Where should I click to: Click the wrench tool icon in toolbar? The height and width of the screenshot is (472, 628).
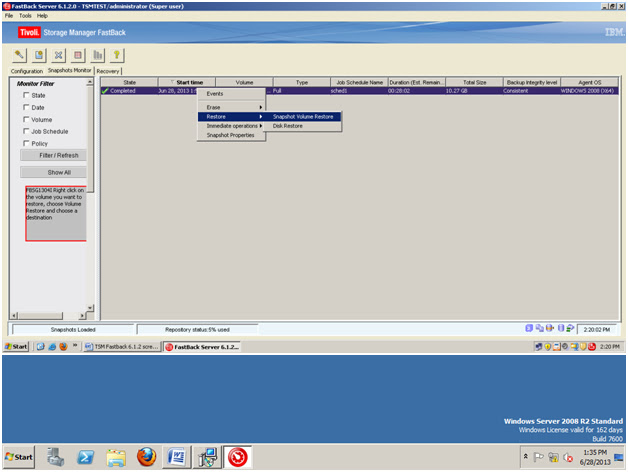pyautogui.click(x=19, y=55)
